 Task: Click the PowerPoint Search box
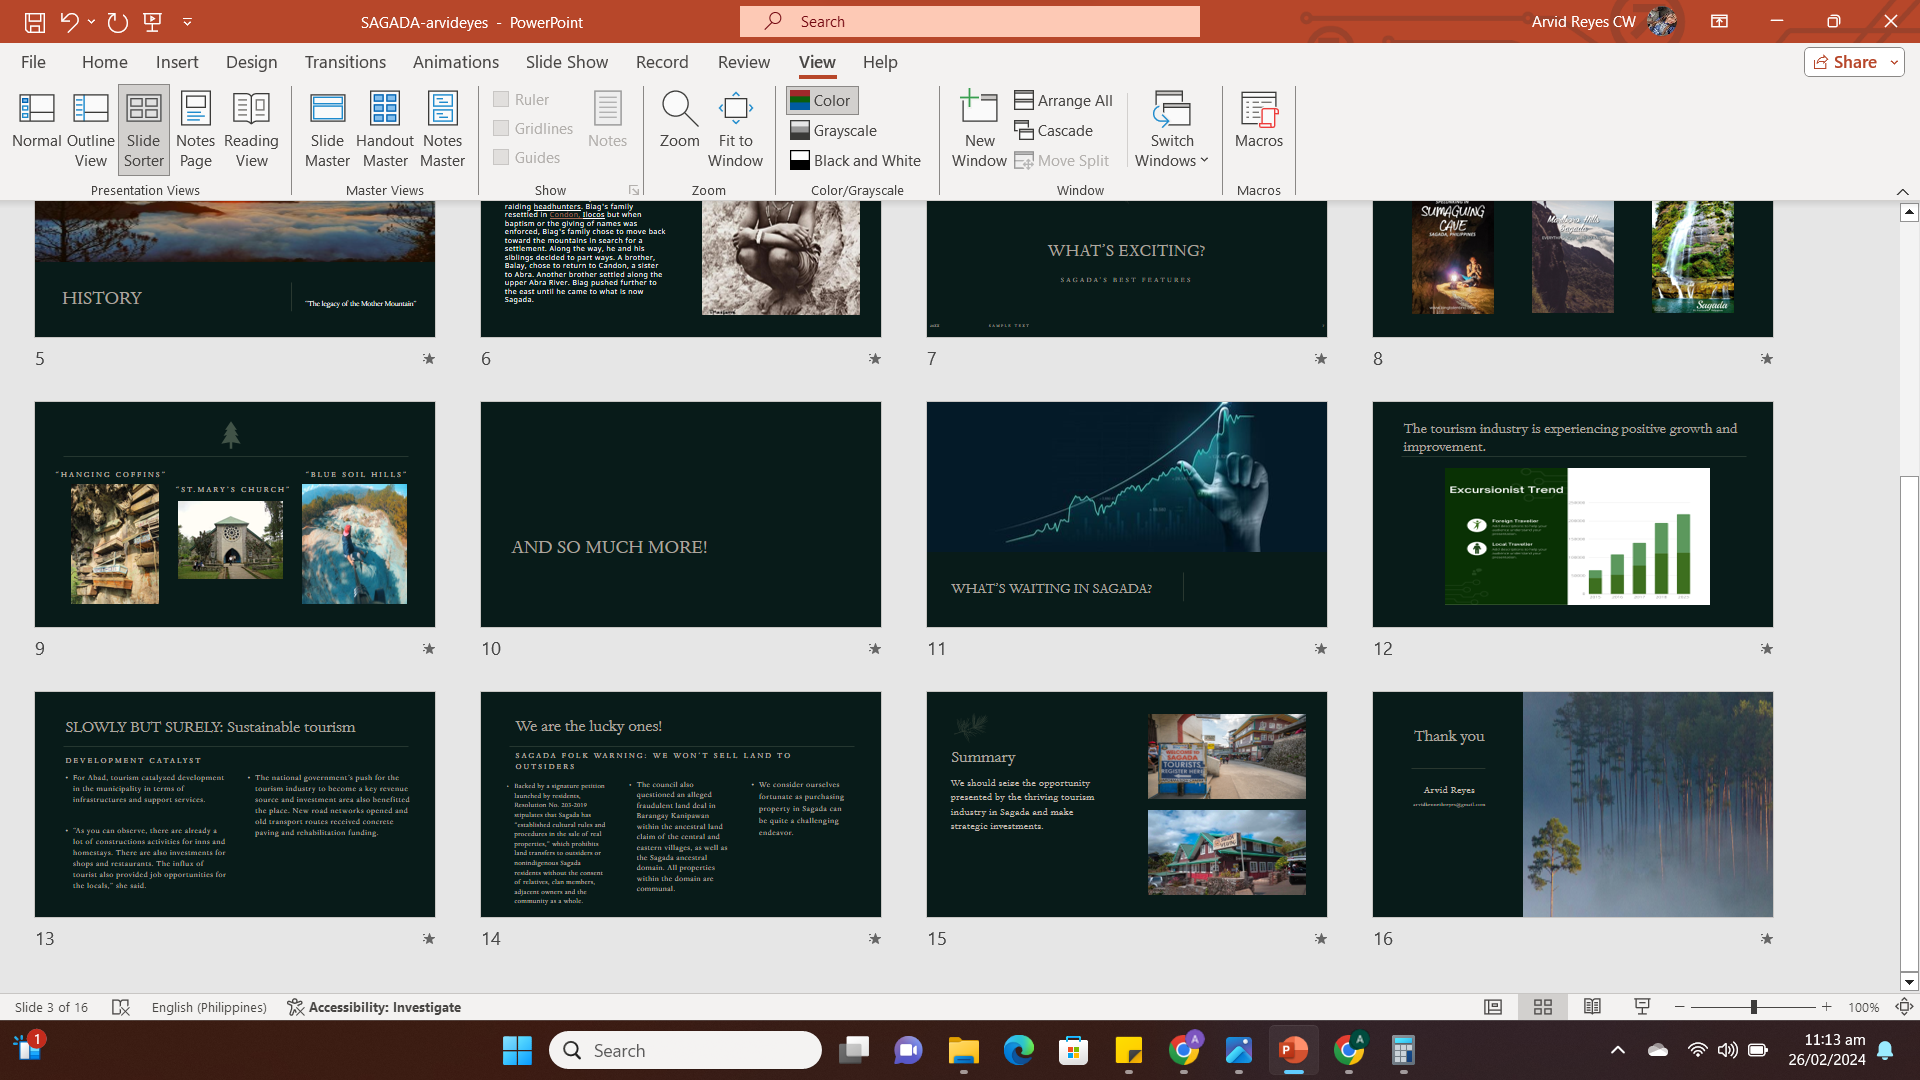969,21
